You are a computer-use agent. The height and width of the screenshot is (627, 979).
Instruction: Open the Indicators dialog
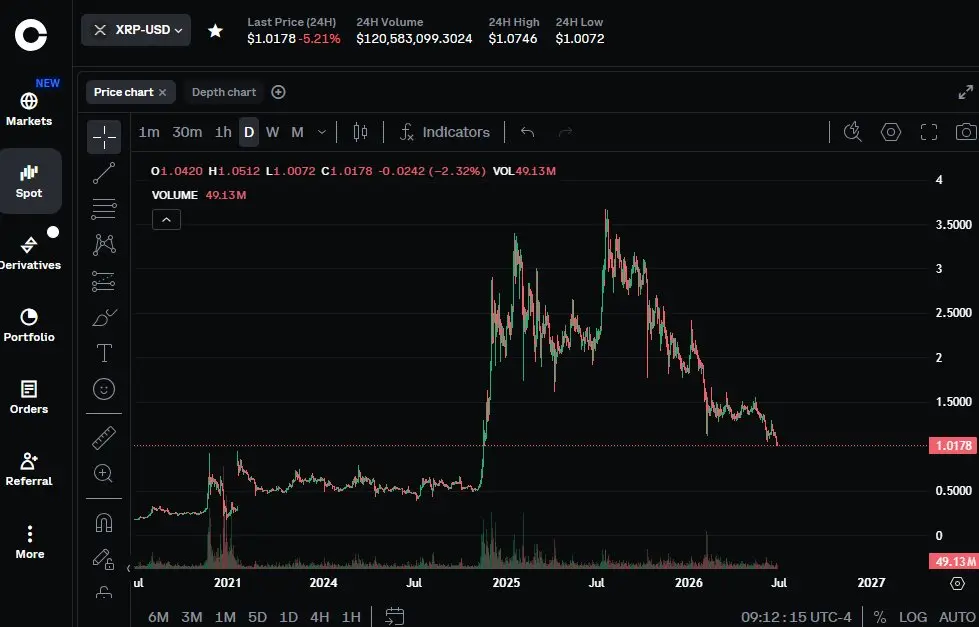tap(445, 132)
